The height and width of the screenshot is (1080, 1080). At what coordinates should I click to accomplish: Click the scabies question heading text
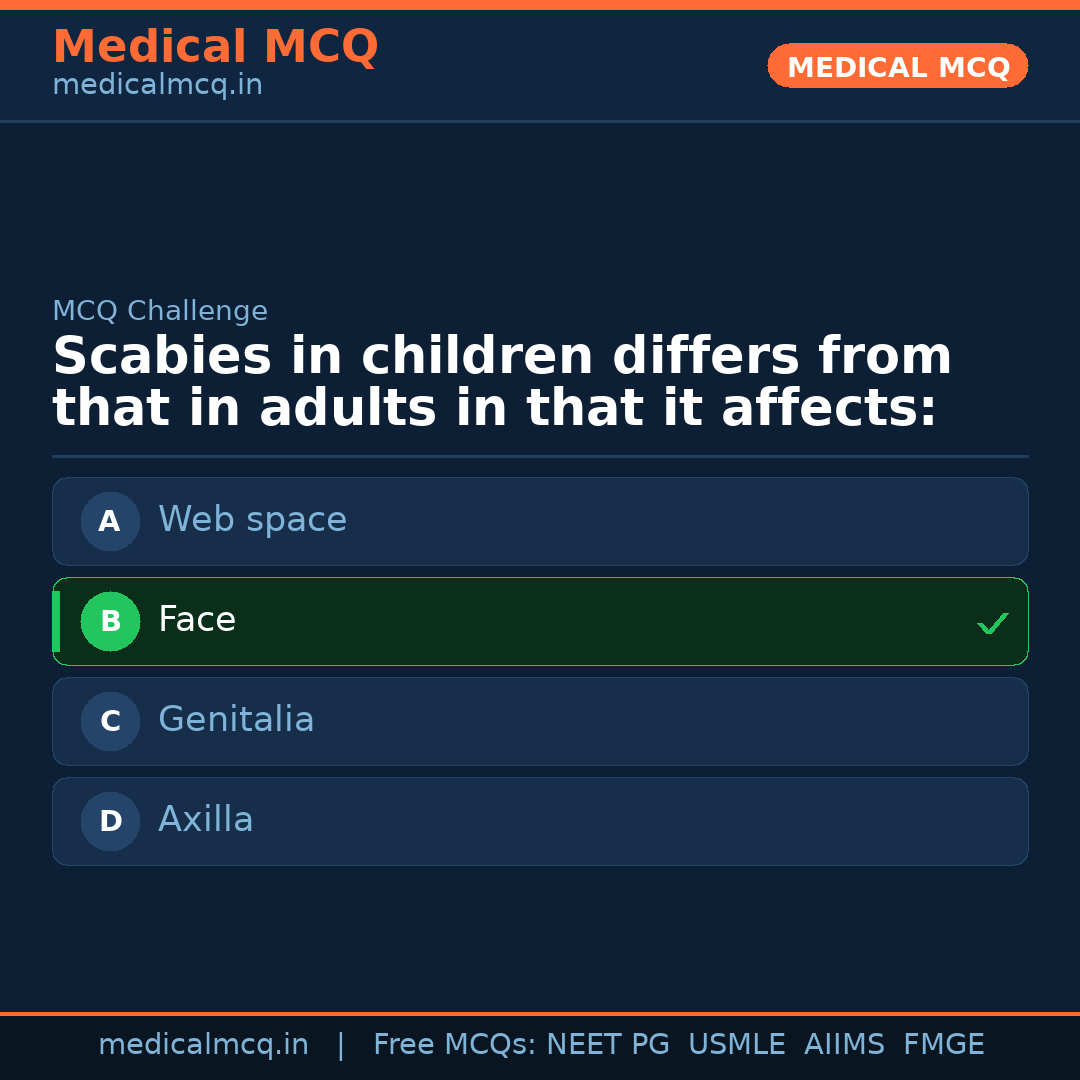501,383
